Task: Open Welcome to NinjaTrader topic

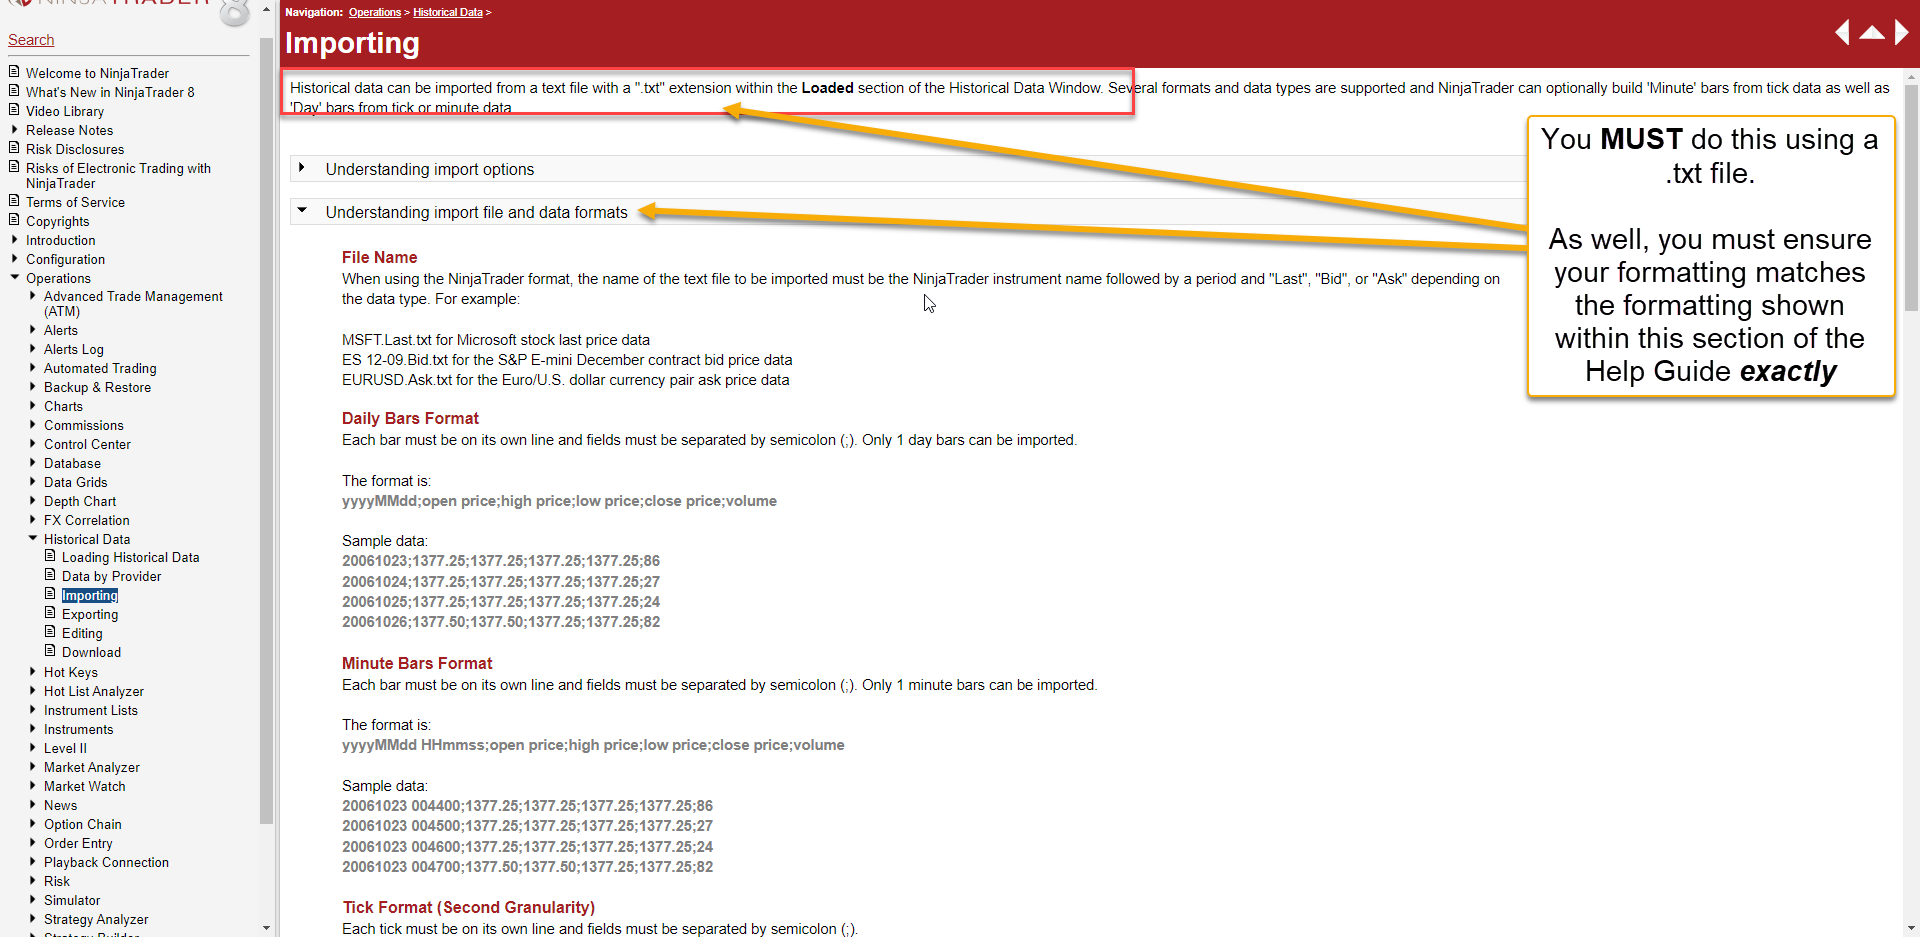Action: (x=97, y=73)
